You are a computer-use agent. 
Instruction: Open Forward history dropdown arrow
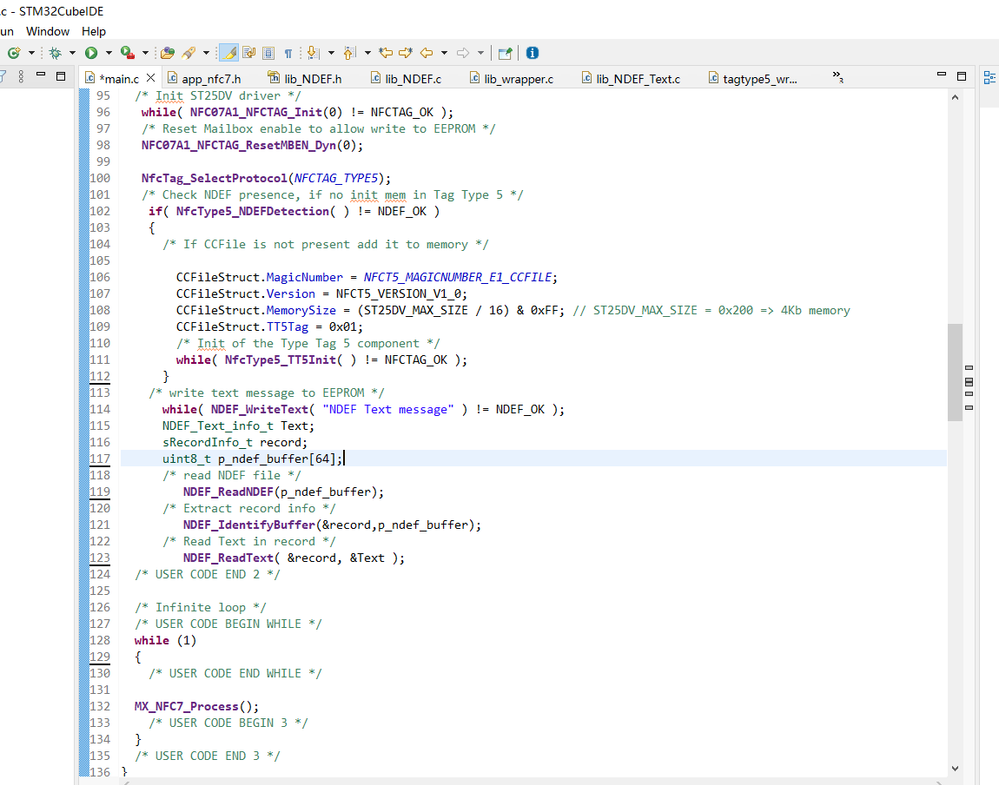(x=481, y=53)
